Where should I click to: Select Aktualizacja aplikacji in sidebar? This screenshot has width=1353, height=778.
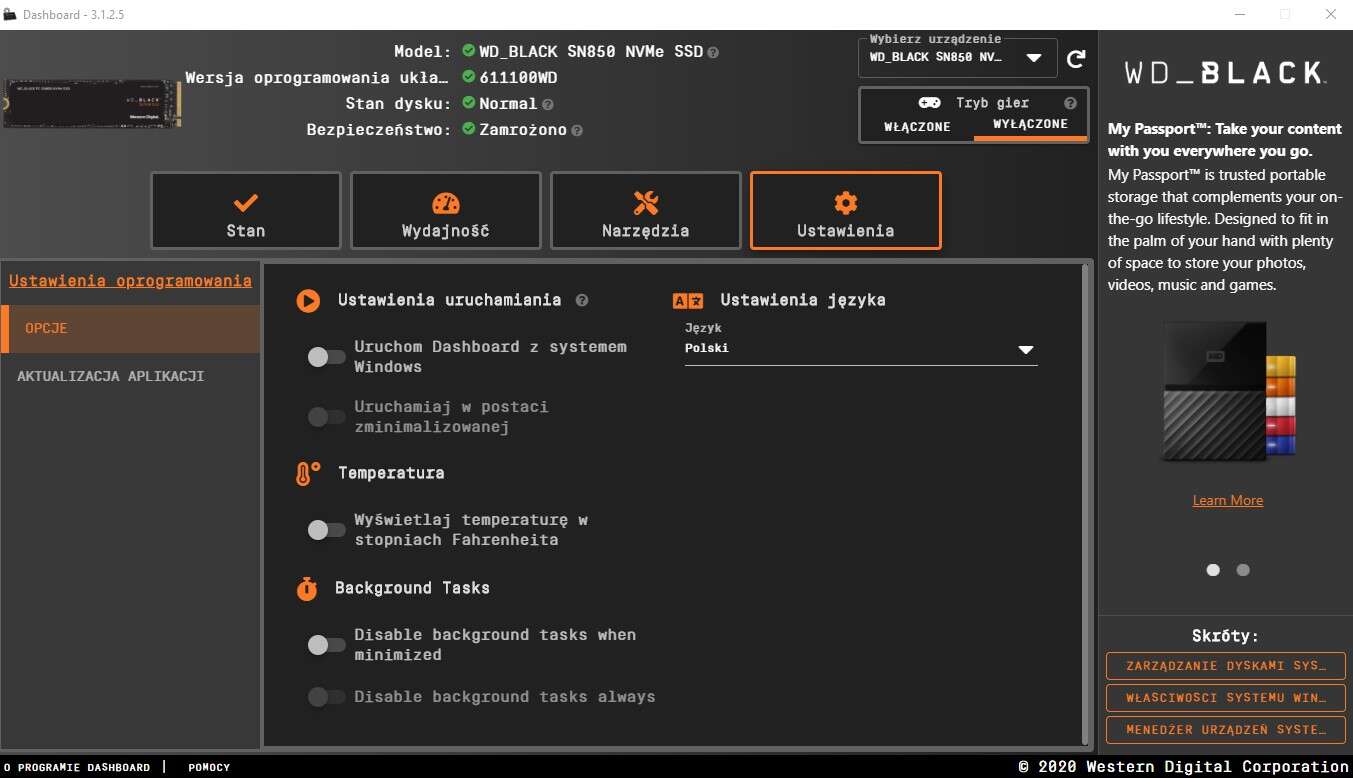111,376
